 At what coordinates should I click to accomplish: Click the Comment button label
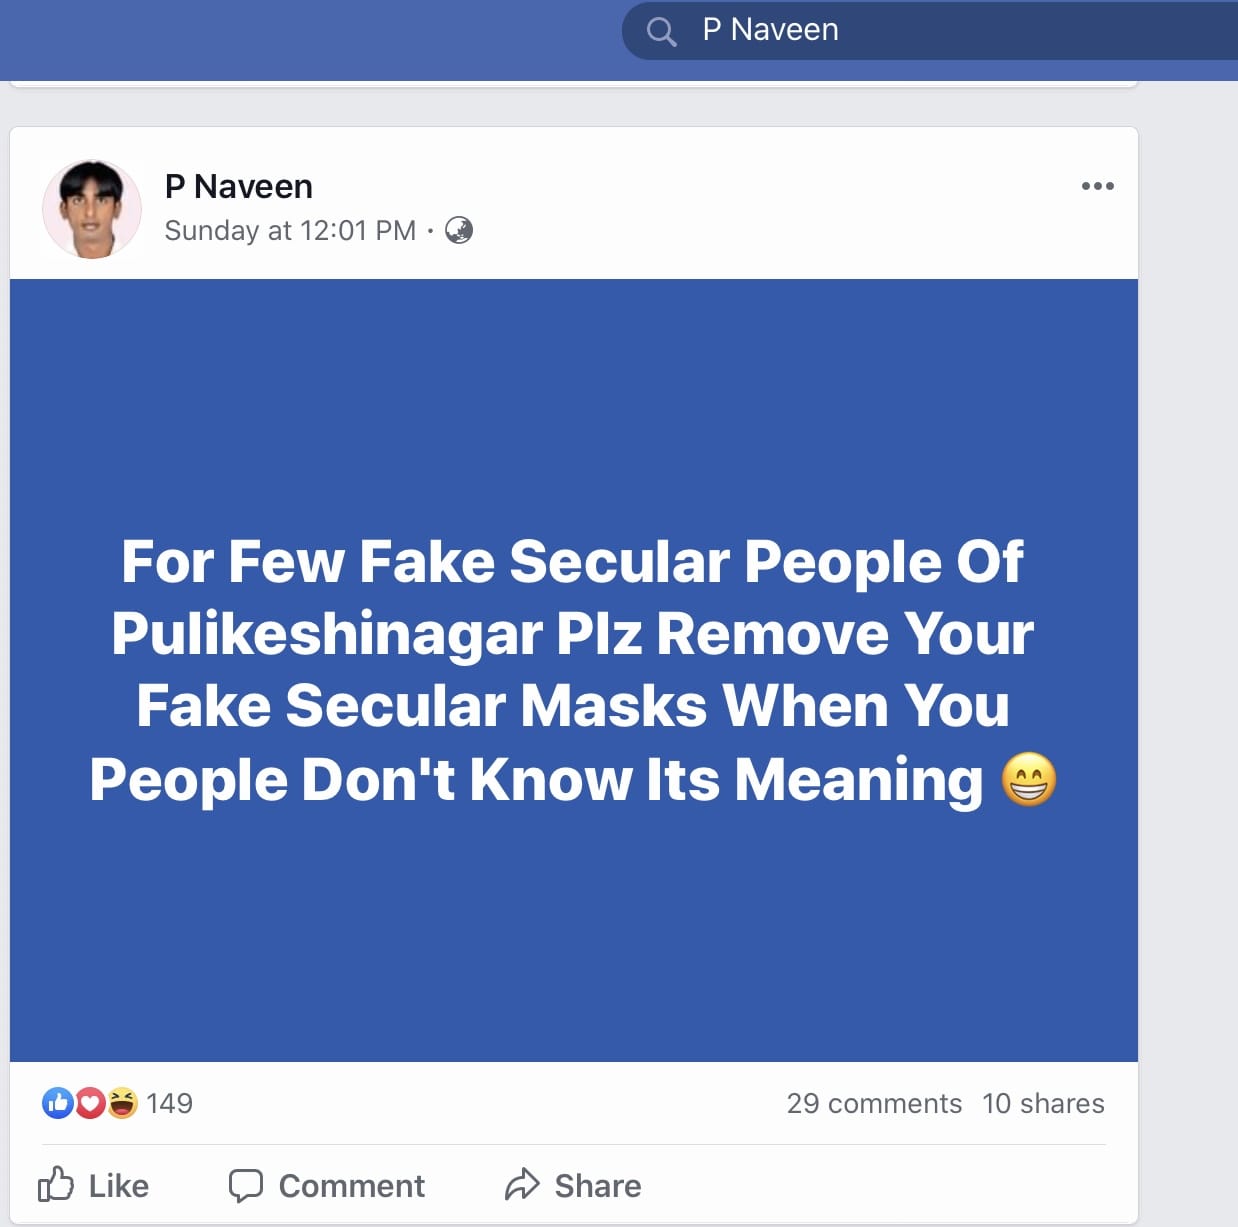[351, 1185]
